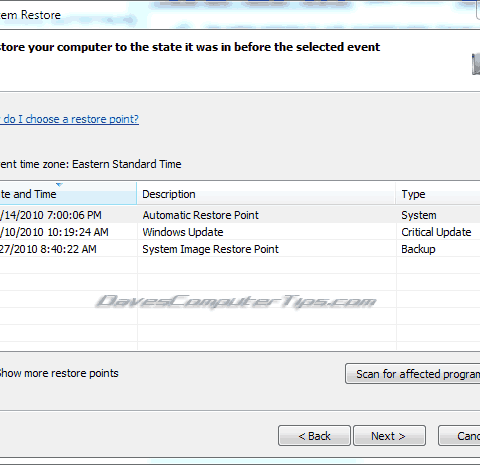The height and width of the screenshot is (465, 480).
Task: Click Scan for affected programs button
Action: pyautogui.click(x=413, y=374)
